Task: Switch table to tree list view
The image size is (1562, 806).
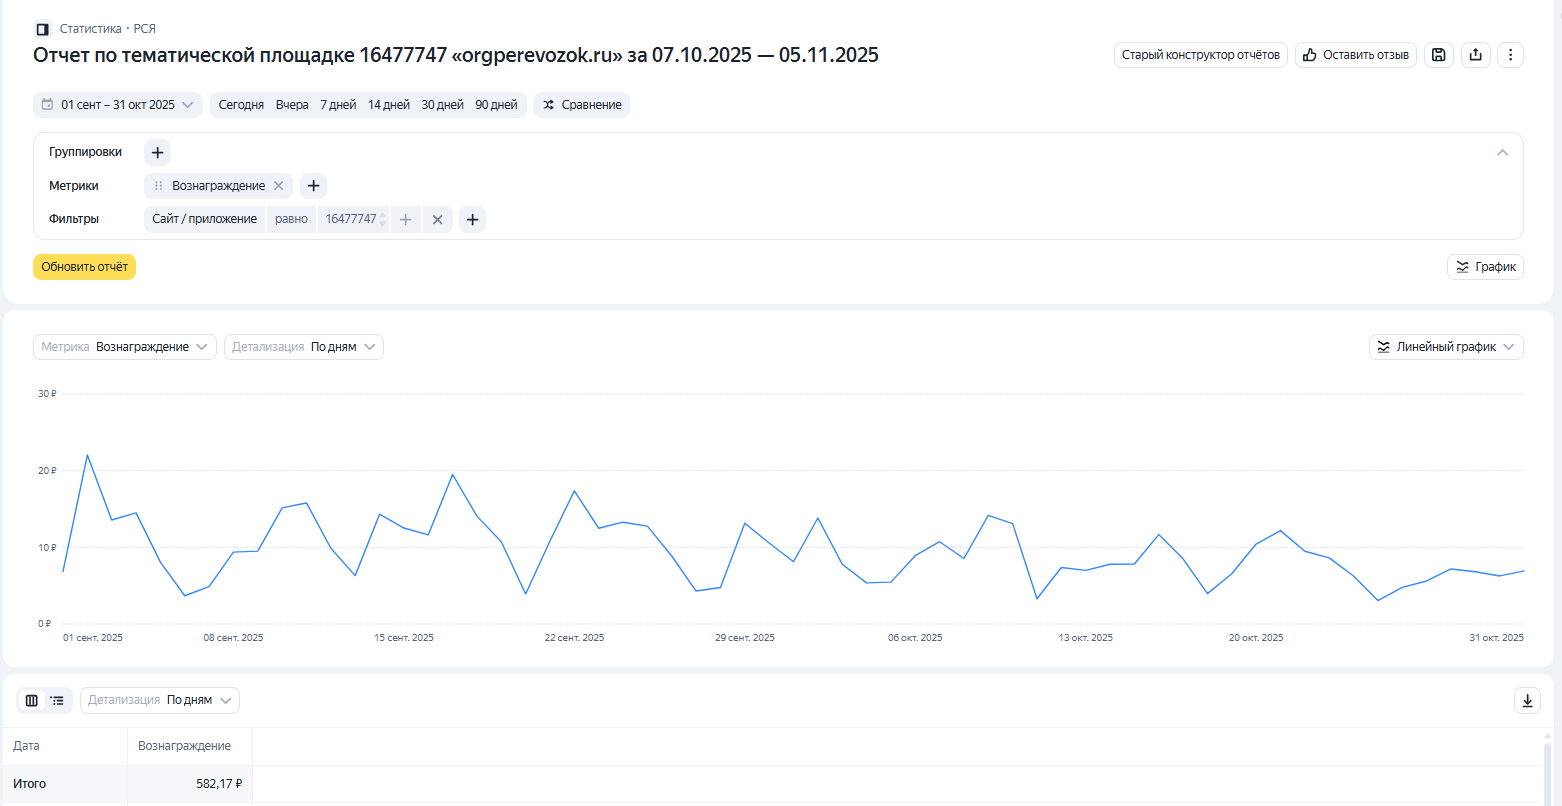Action: (58, 701)
